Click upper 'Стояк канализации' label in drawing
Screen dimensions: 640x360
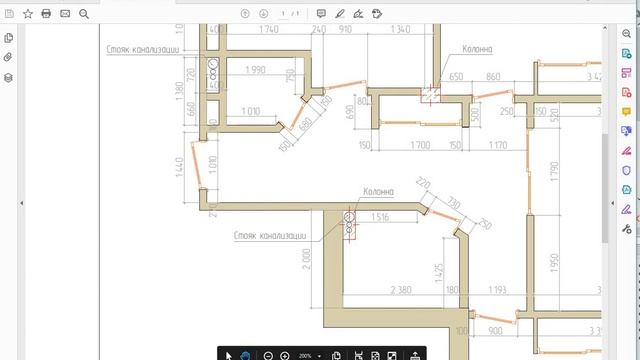143,49
